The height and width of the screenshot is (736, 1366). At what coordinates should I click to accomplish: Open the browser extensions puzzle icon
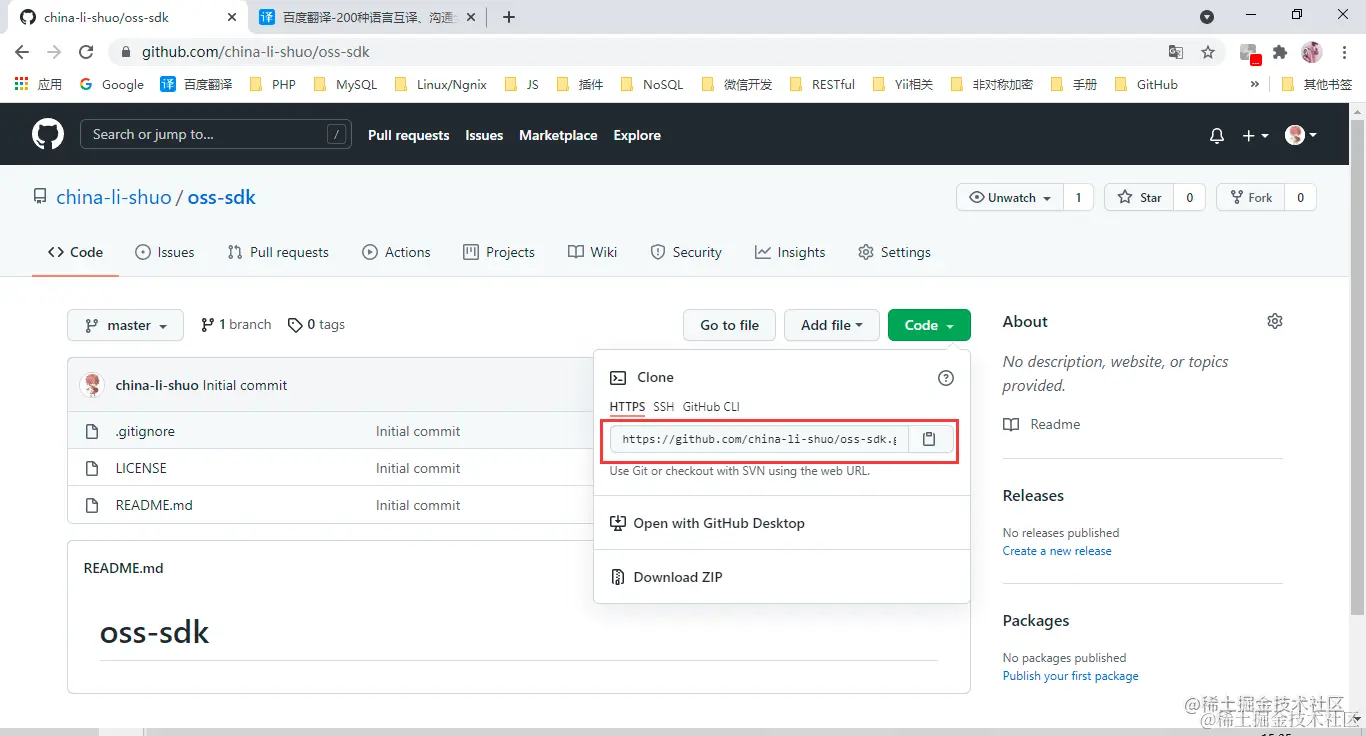(x=1280, y=52)
